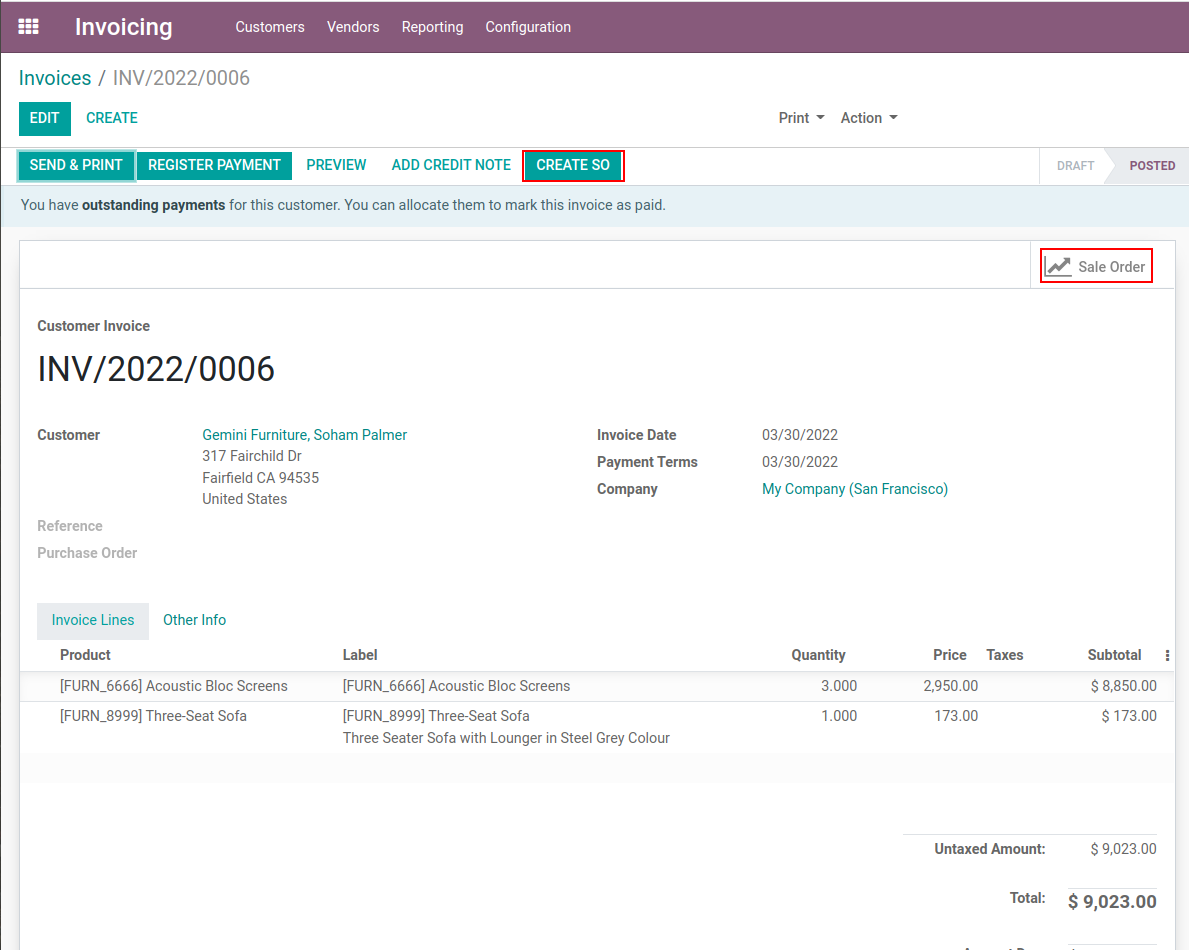Image resolution: width=1189 pixels, height=950 pixels.
Task: Open the apps grid menu icon
Action: (x=29, y=27)
